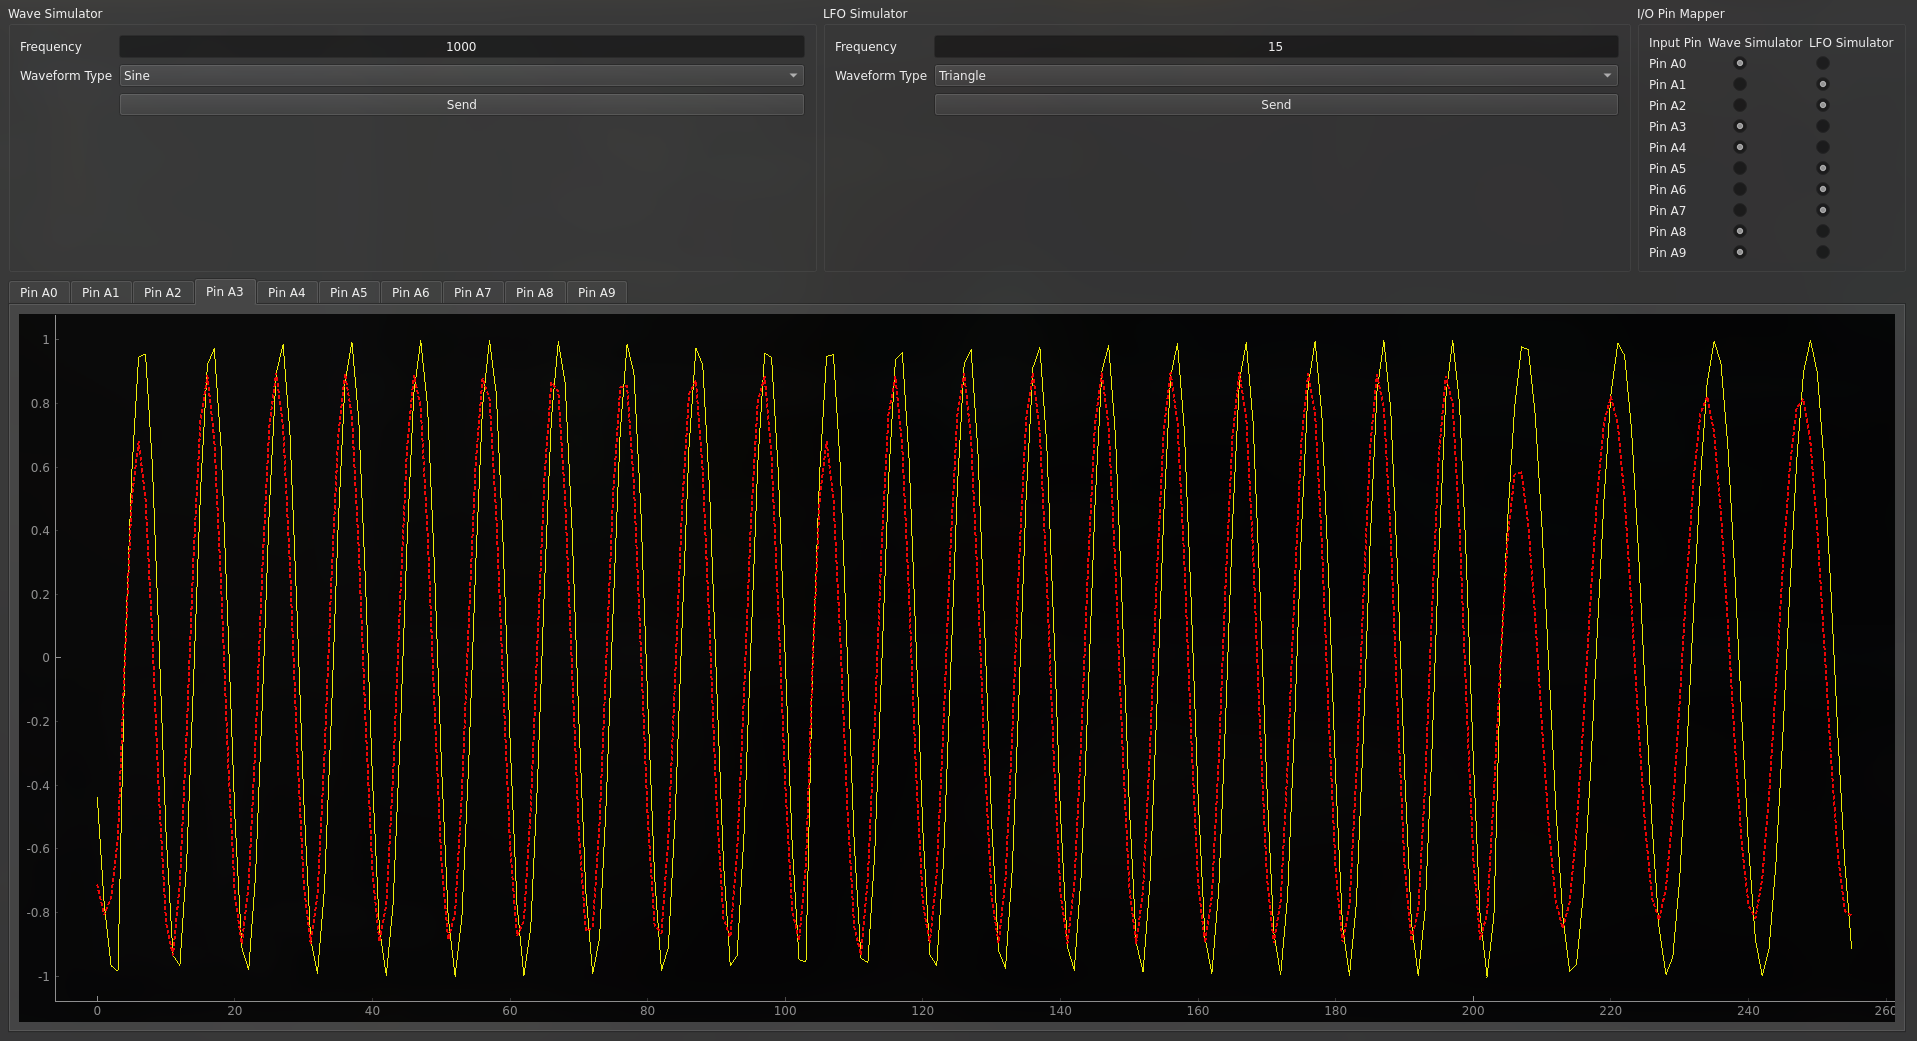Switch to the Pin A2 tab
The height and width of the screenshot is (1041, 1917).
pyautogui.click(x=163, y=293)
